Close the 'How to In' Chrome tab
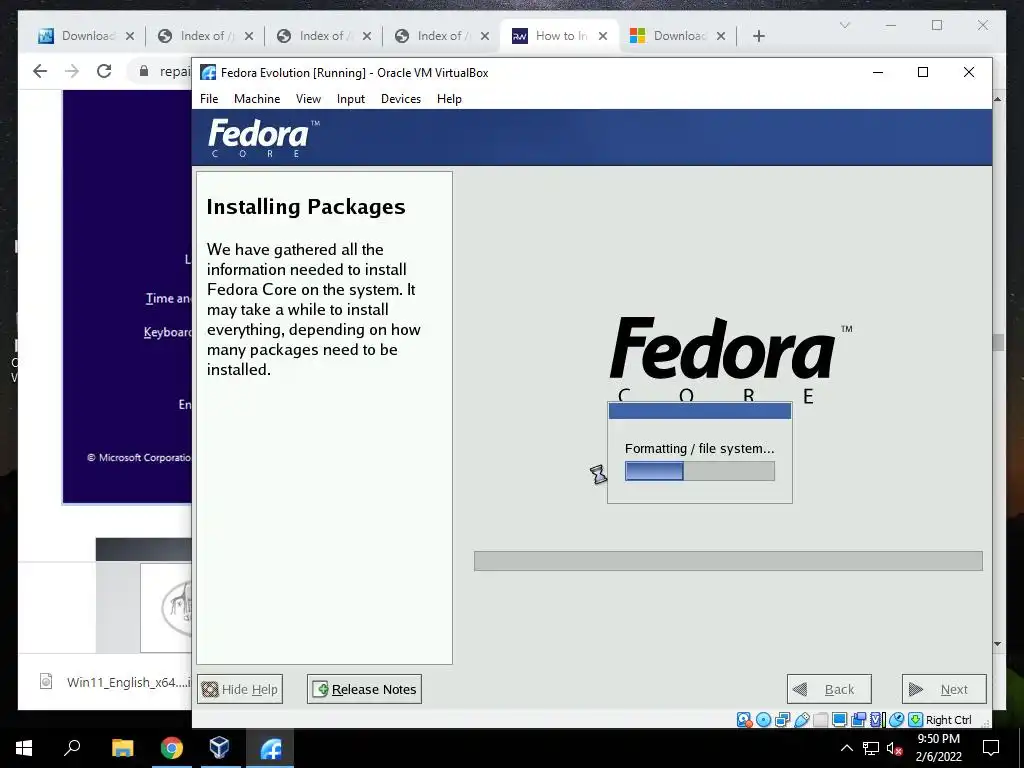This screenshot has width=1024, height=768. tap(603, 36)
